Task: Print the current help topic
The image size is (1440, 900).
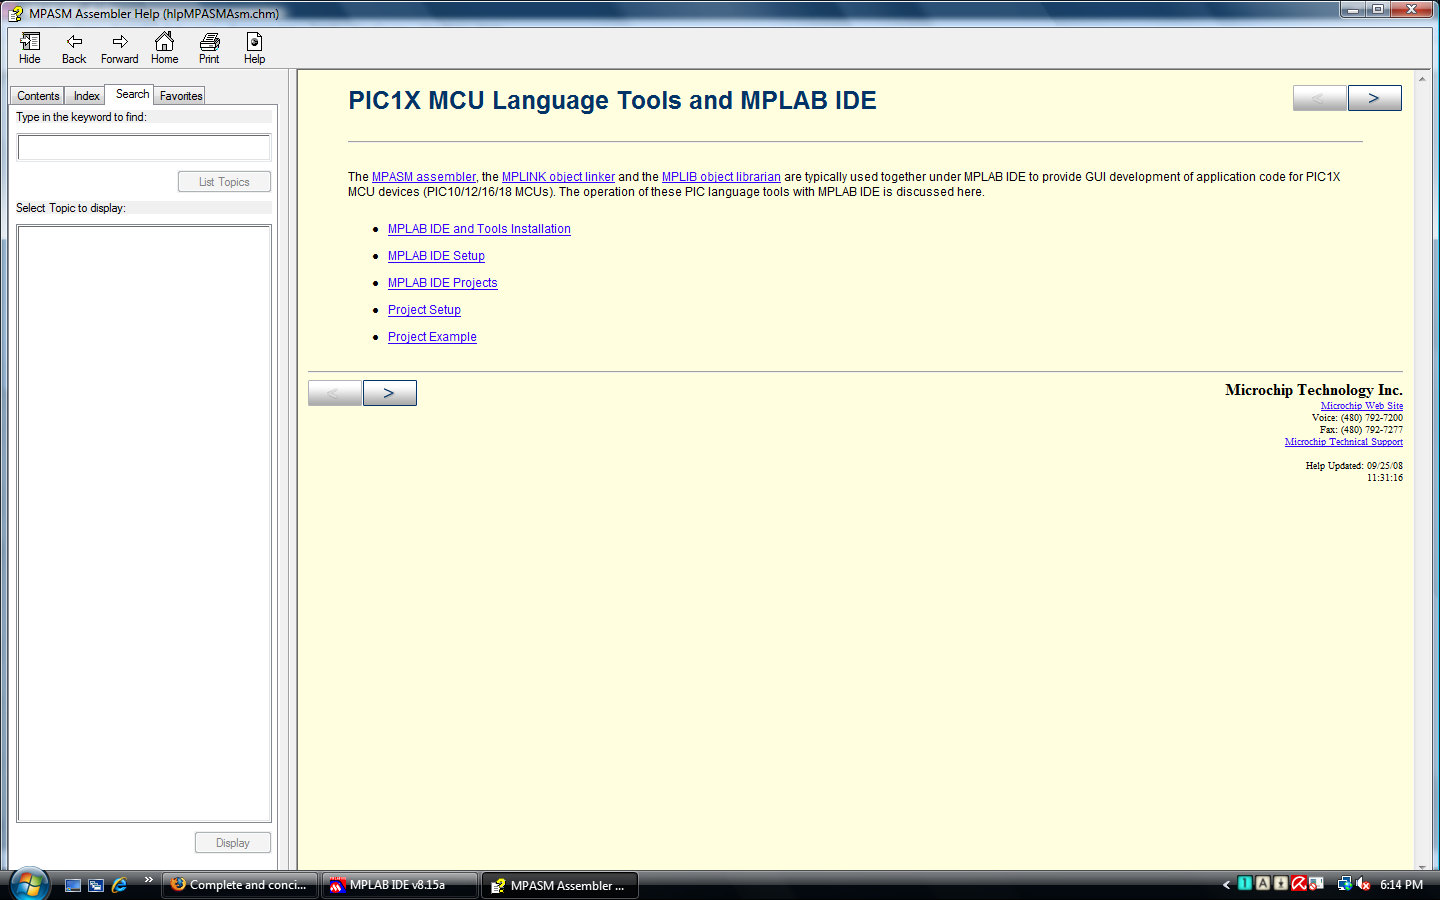Action: click(209, 48)
